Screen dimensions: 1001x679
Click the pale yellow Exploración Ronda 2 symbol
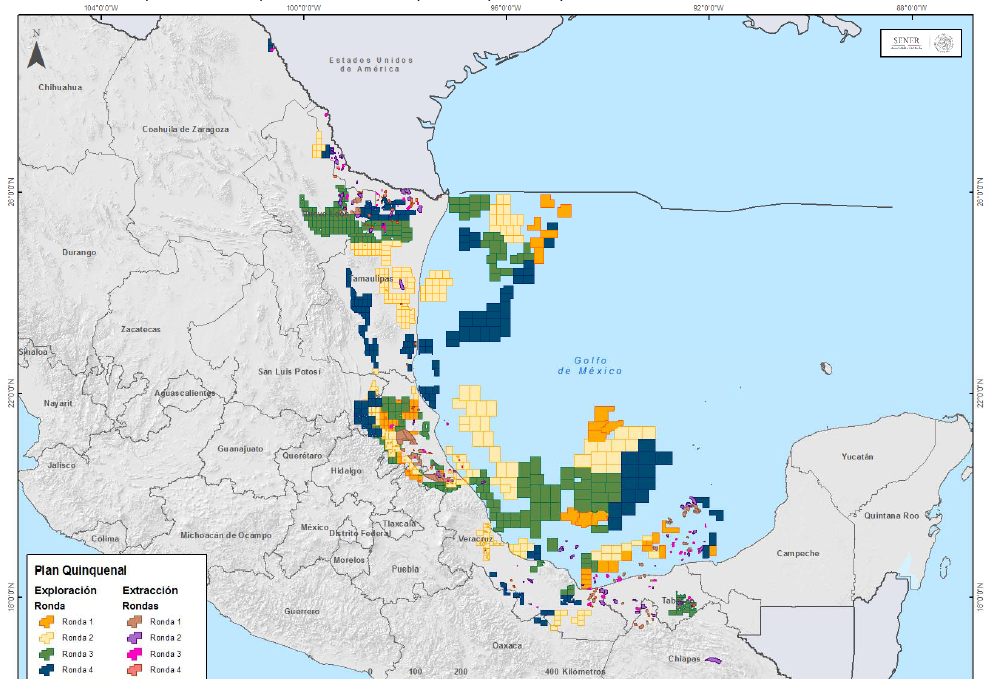(x=45, y=637)
